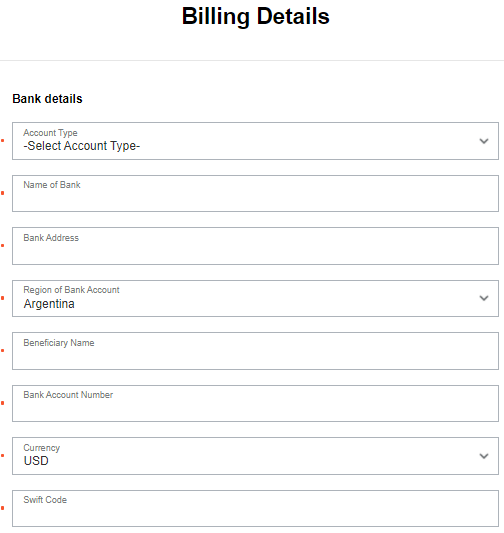Click the Billing Details page heading
Viewport: 504px width, 533px height.
click(256, 16)
